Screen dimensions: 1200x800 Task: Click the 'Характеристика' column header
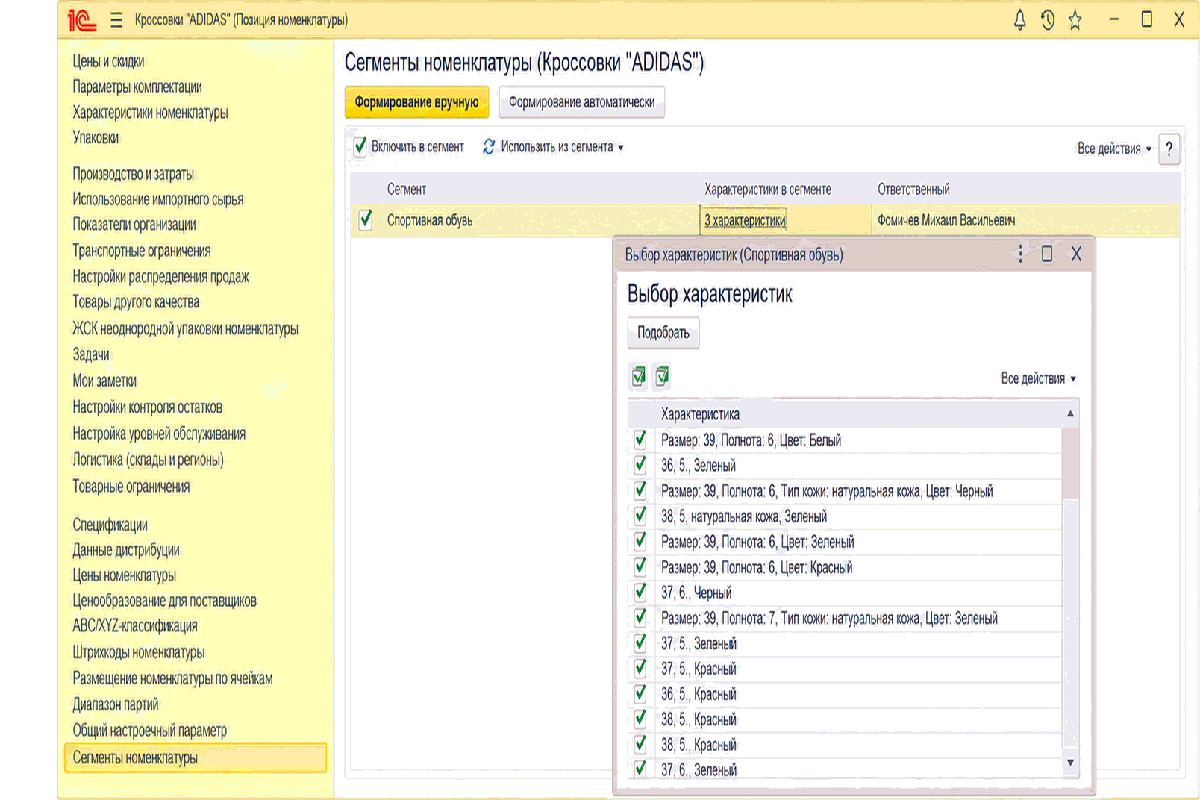coord(700,413)
